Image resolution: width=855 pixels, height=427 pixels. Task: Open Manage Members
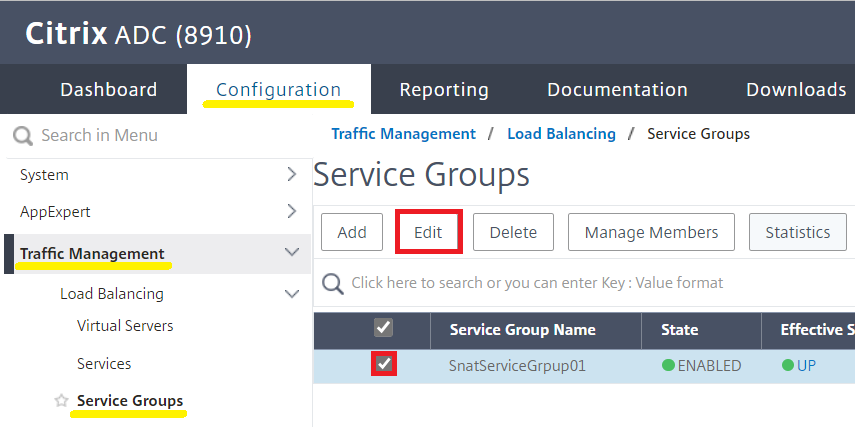651,232
